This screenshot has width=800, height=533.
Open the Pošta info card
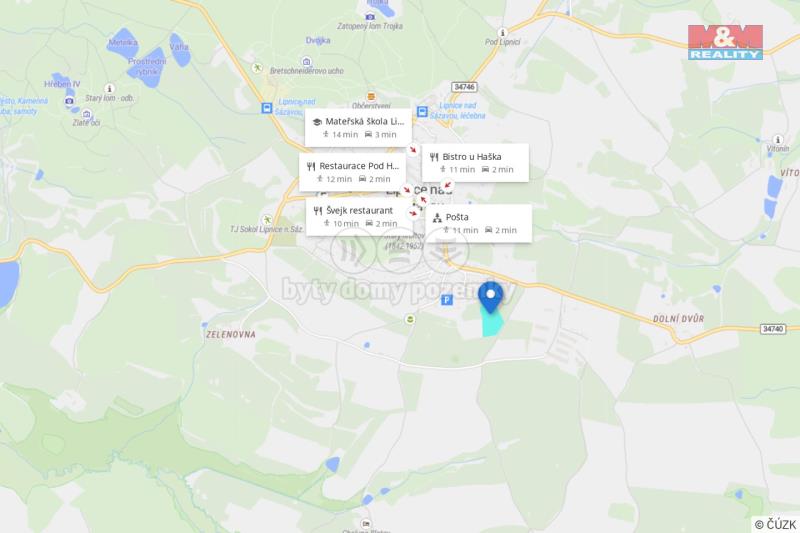(479, 223)
